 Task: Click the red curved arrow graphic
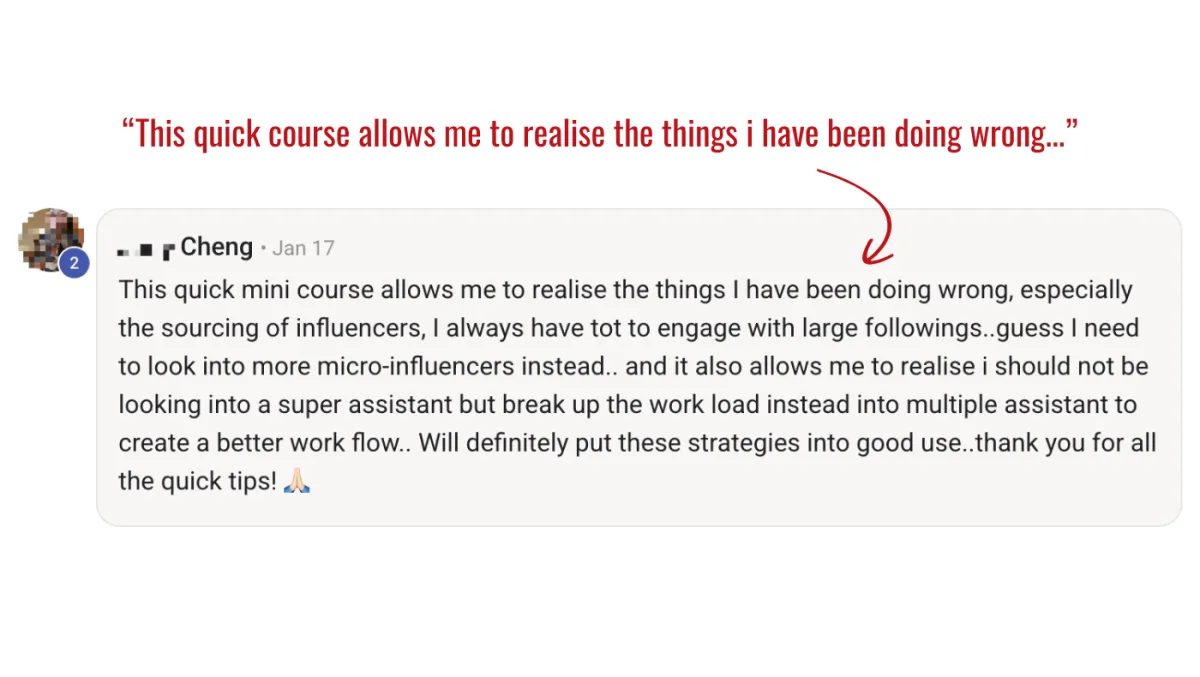pos(858,216)
